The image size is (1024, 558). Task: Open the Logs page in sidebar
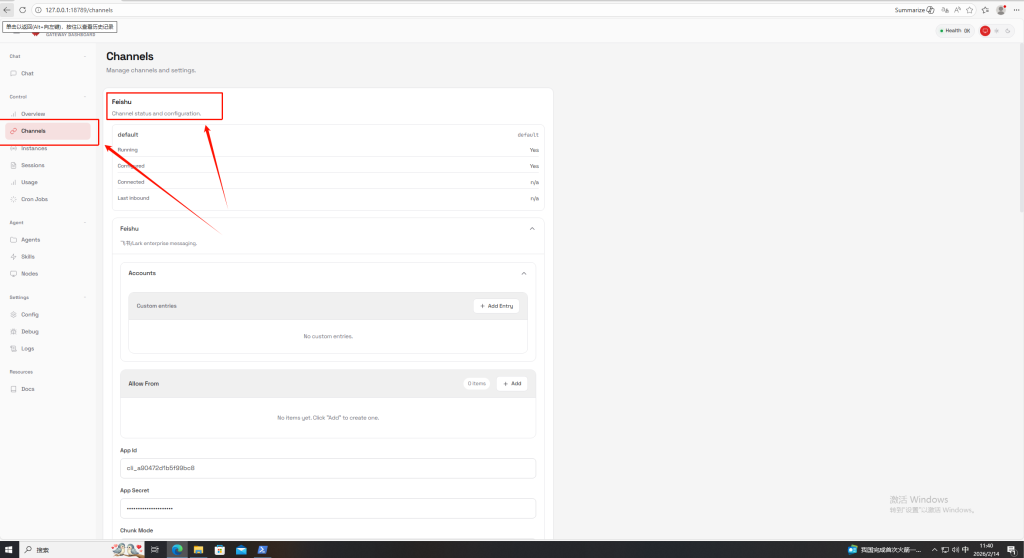tap(27, 348)
